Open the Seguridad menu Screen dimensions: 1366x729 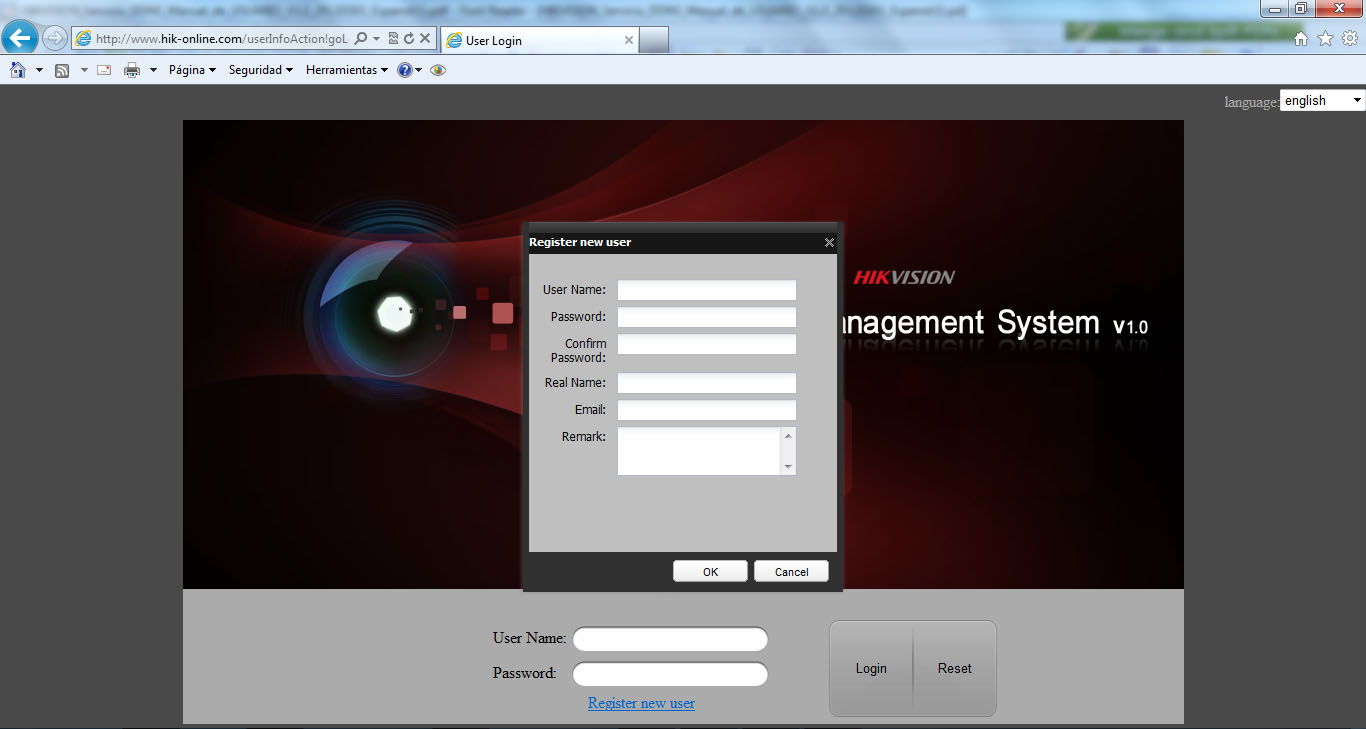[x=261, y=70]
